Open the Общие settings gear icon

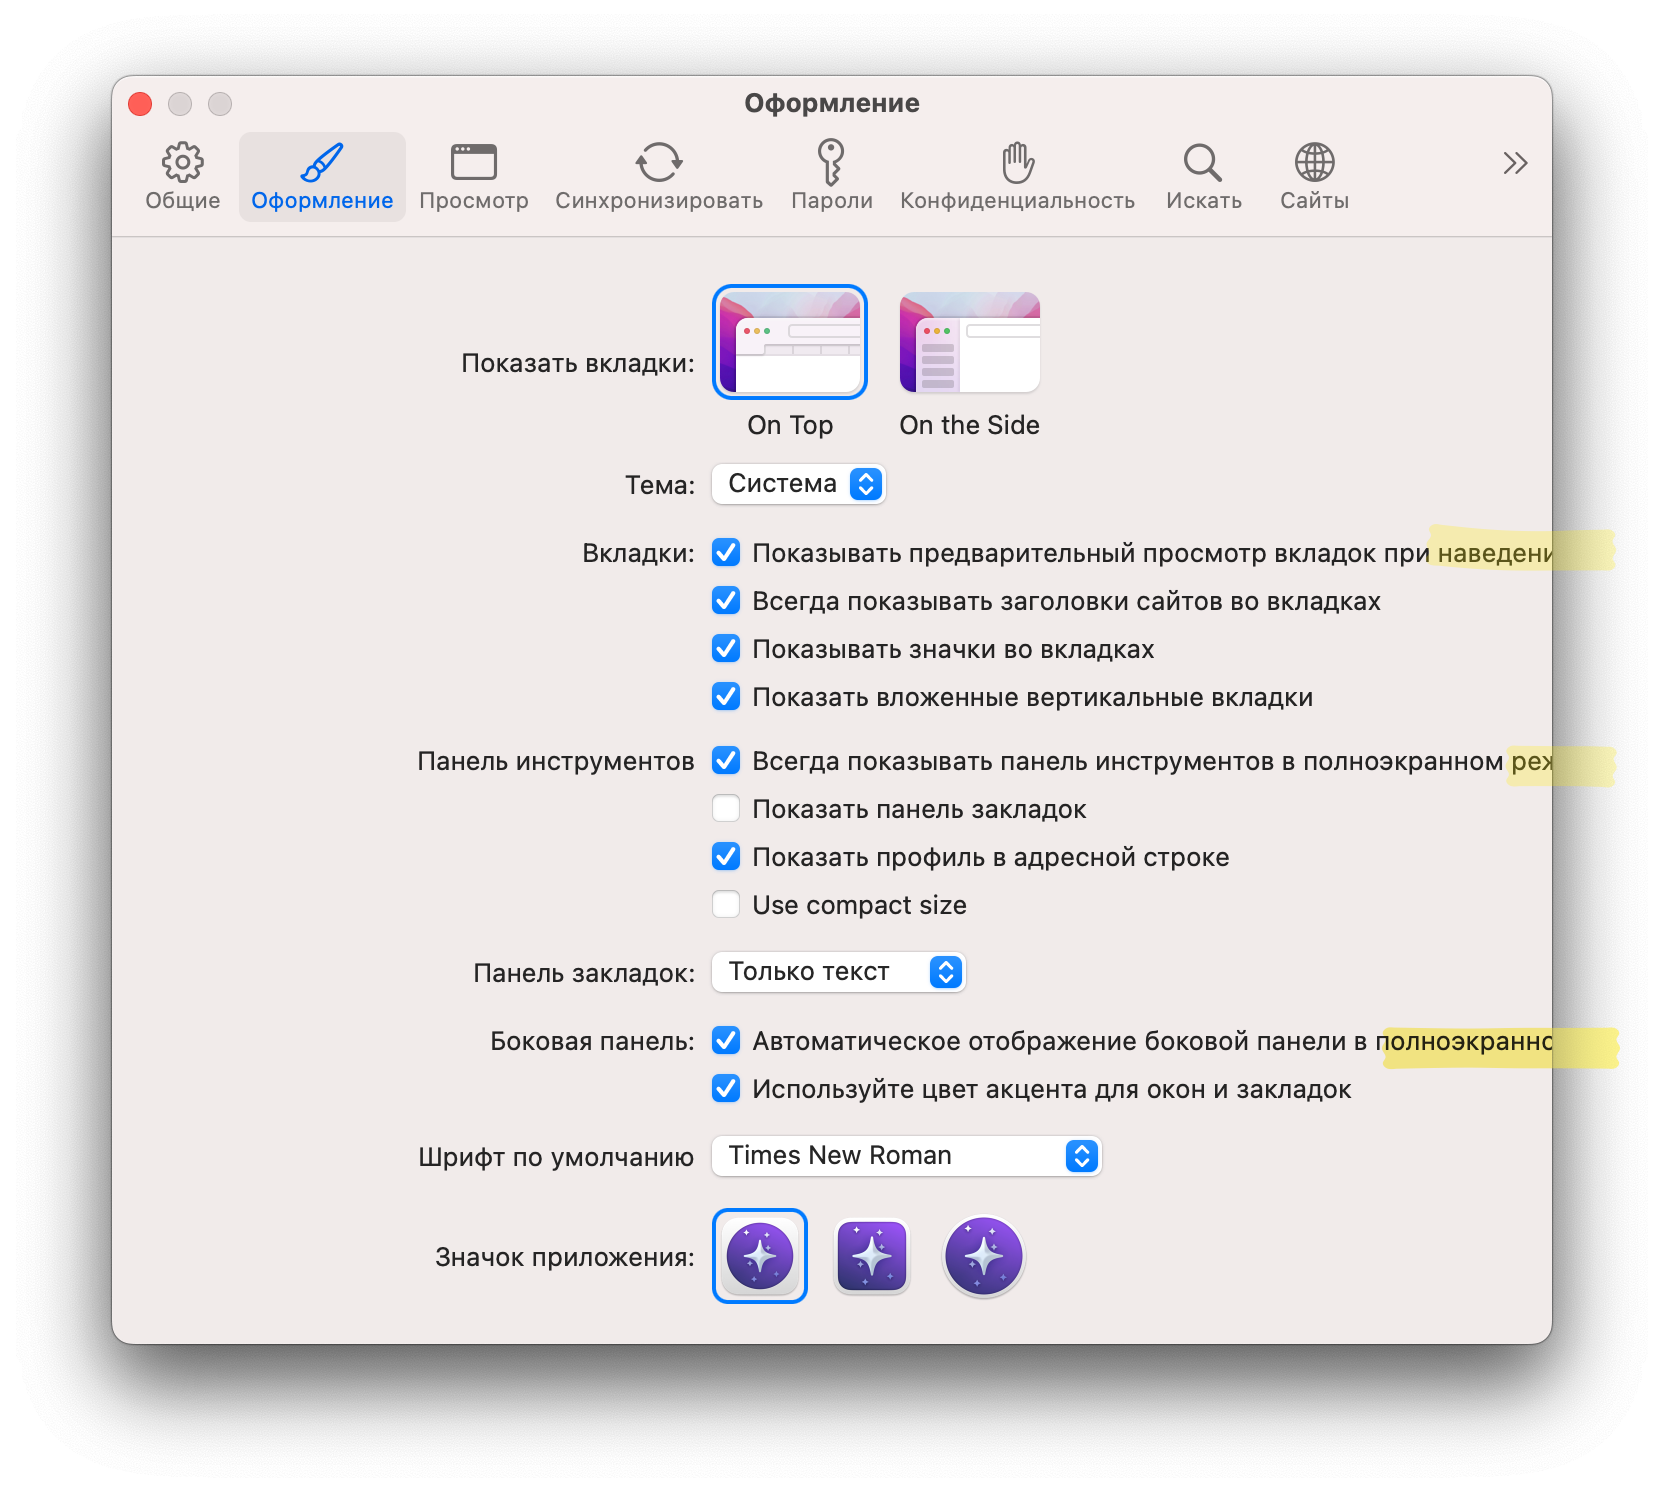tap(182, 163)
